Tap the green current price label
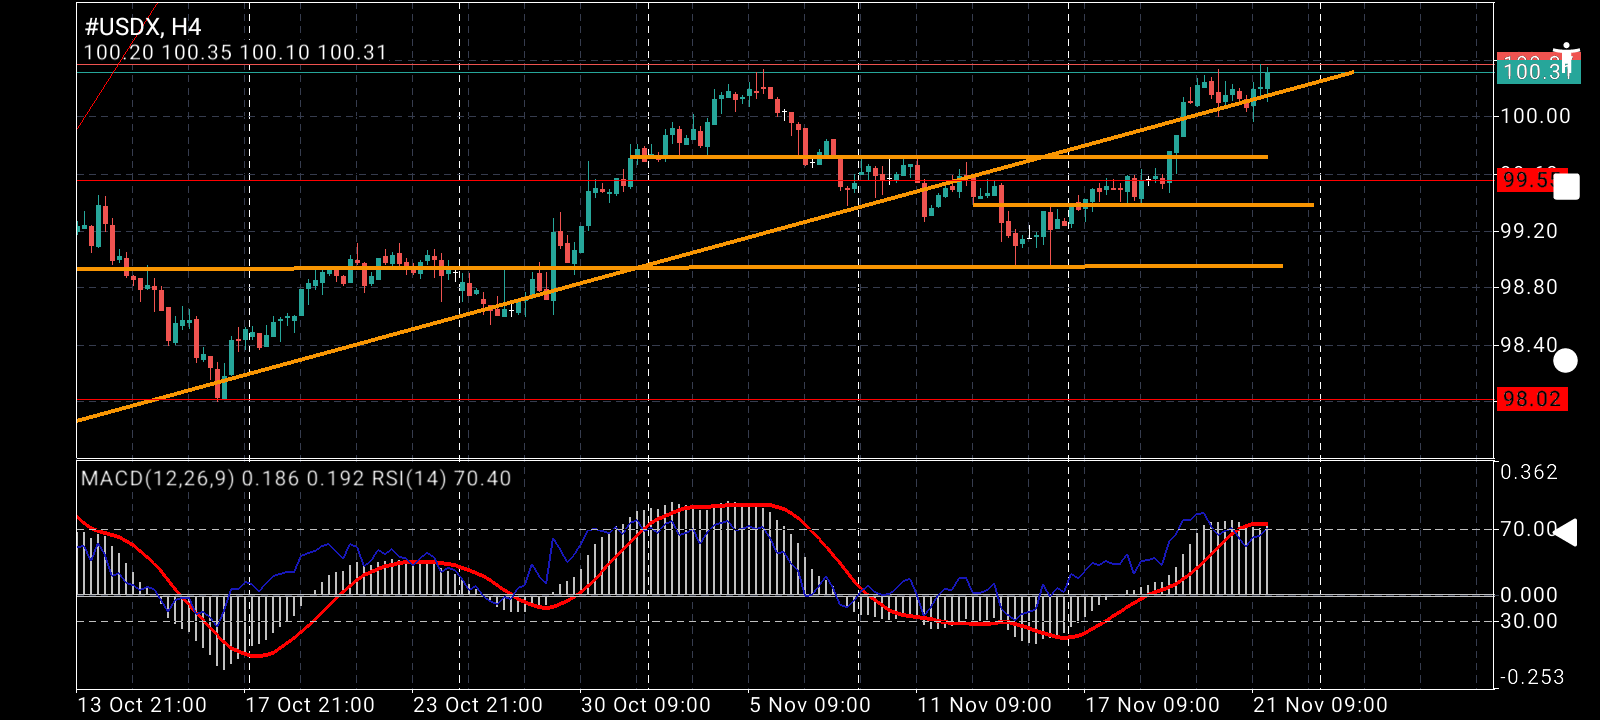The height and width of the screenshot is (720, 1600). tap(1537, 70)
